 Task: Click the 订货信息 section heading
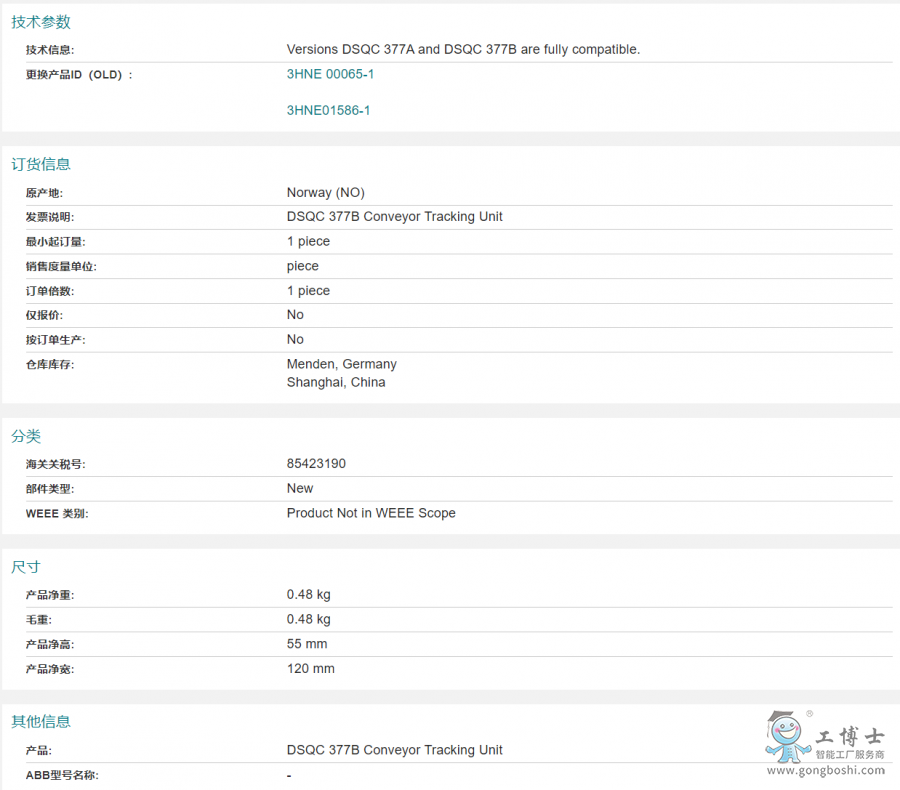point(41,164)
